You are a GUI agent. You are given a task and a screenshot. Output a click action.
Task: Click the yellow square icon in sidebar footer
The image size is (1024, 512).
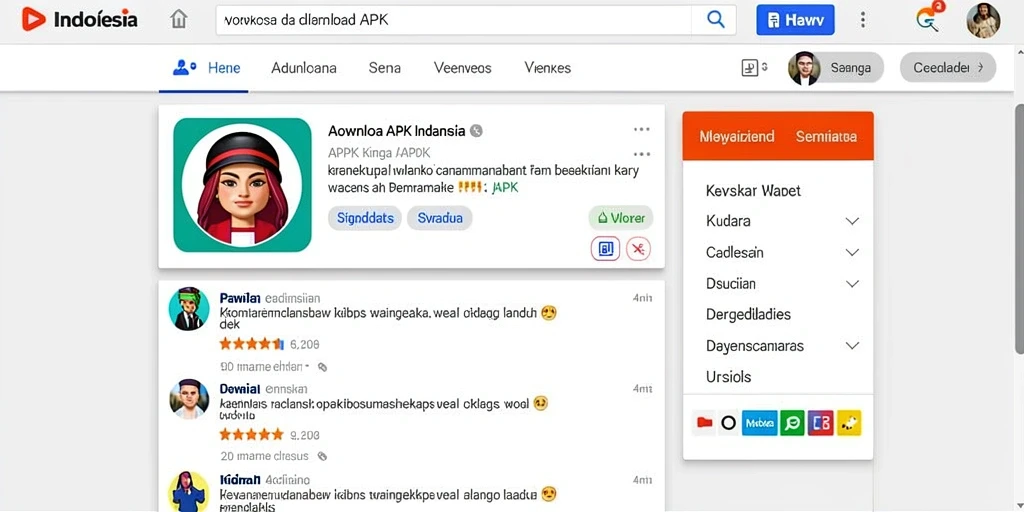coord(849,423)
